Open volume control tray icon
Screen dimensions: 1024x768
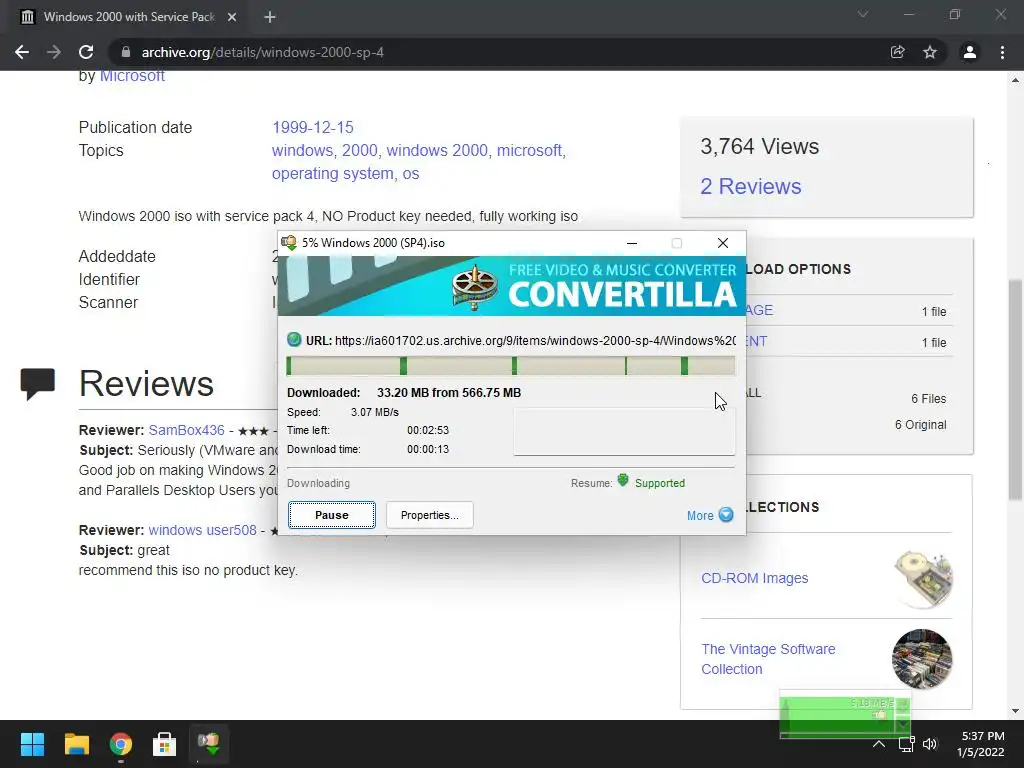coord(930,744)
